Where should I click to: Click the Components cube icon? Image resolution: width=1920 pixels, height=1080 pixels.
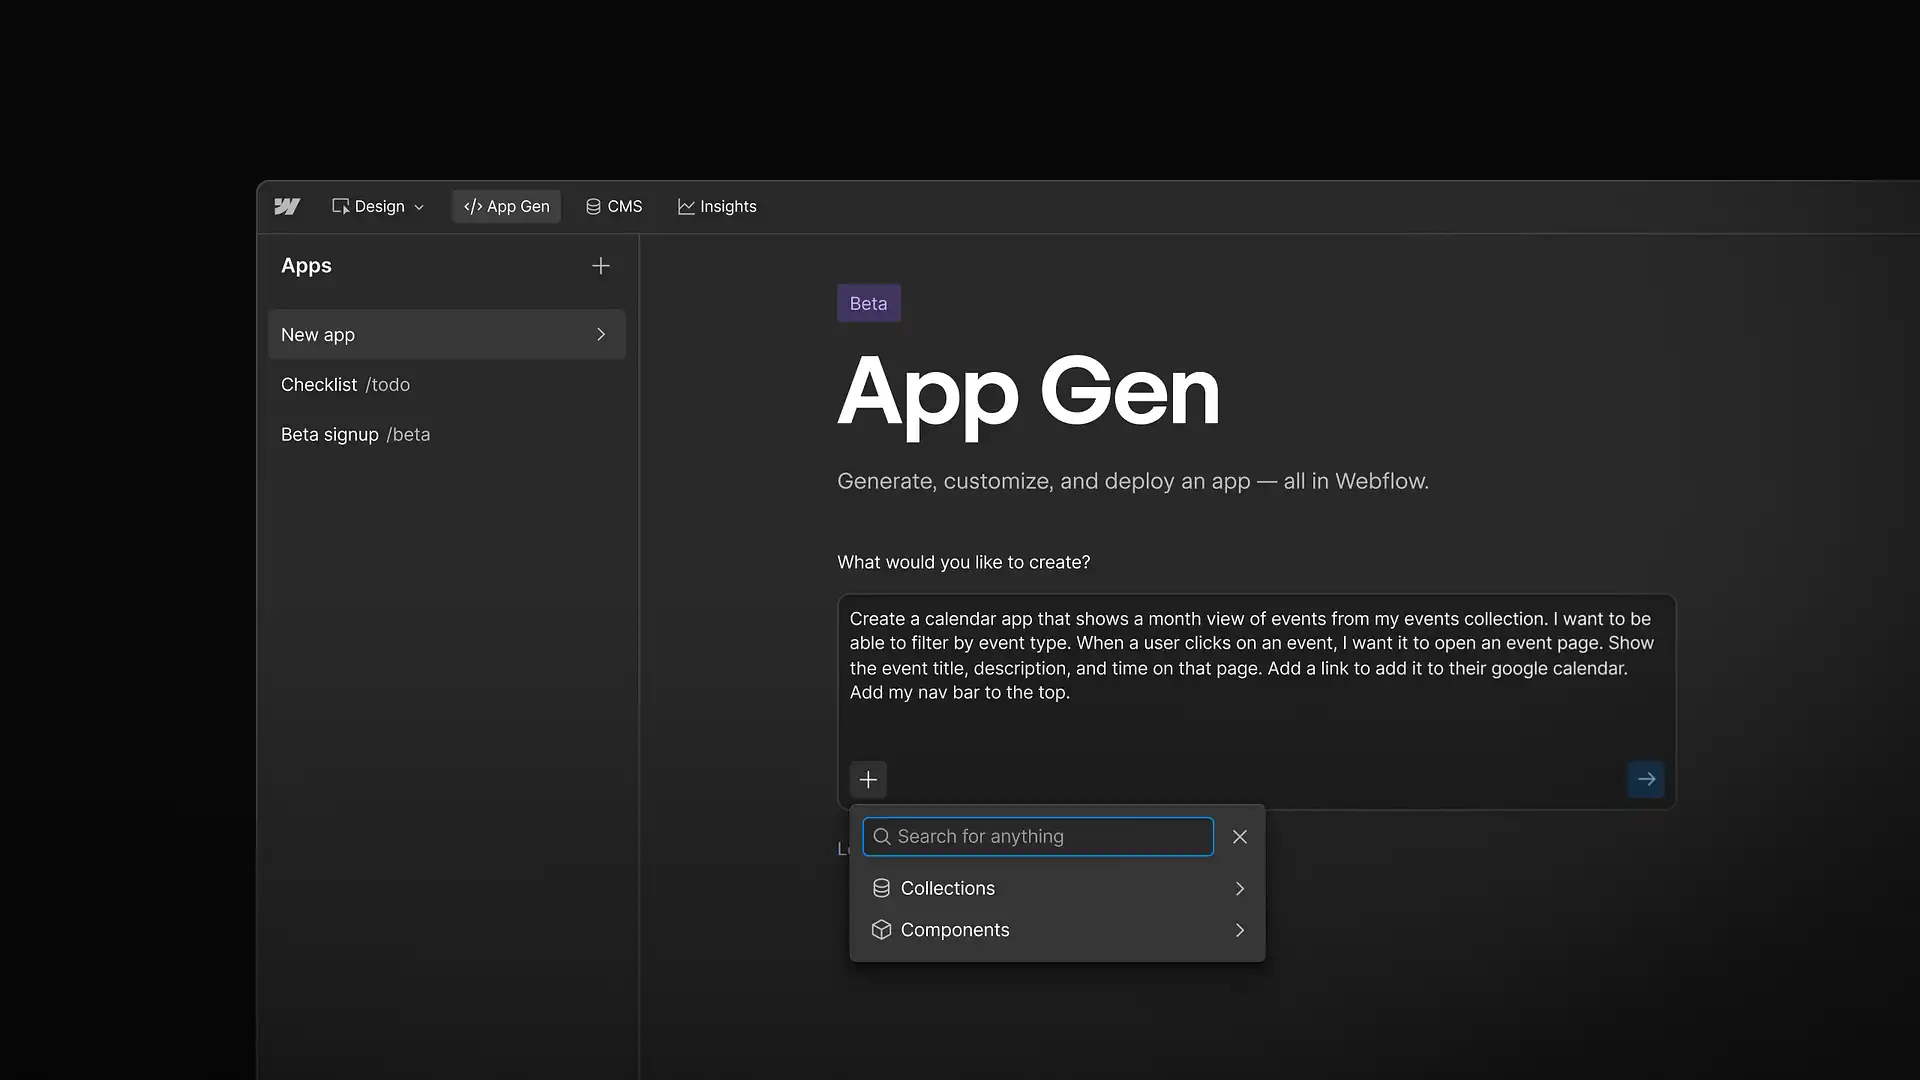pyautogui.click(x=881, y=930)
